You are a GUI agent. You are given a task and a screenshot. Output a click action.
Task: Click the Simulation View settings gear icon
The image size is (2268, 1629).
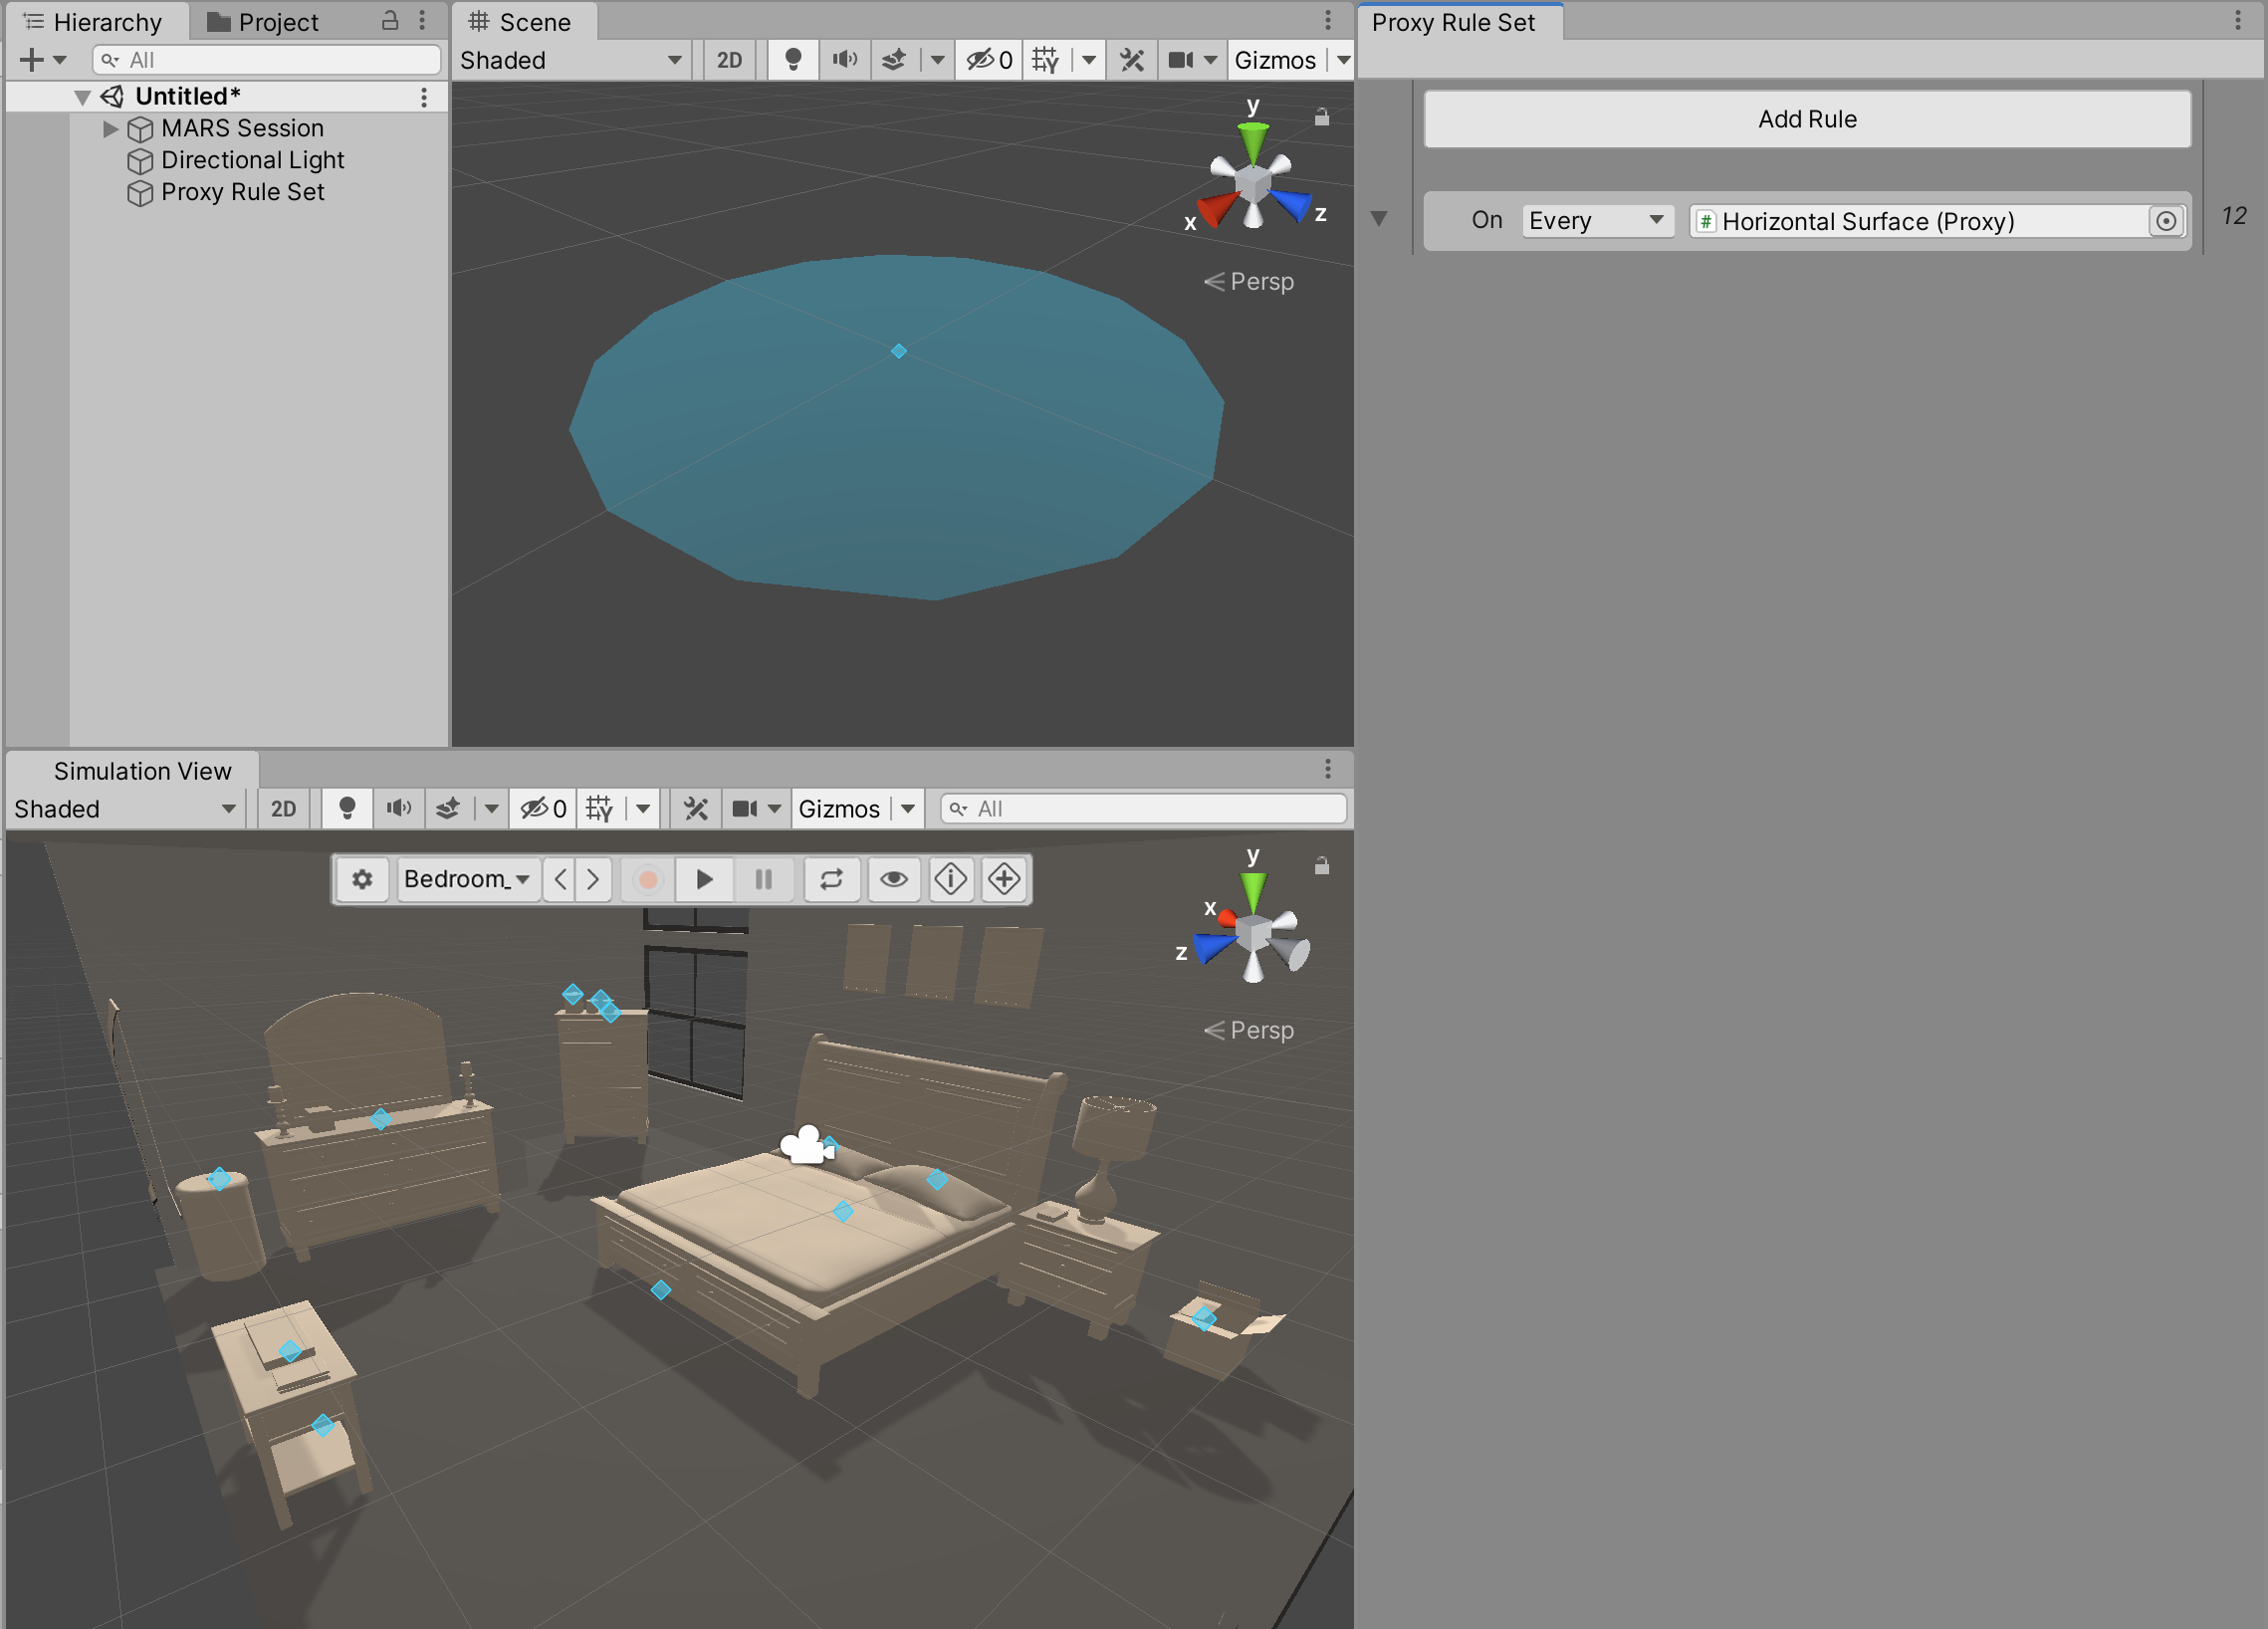(x=362, y=879)
